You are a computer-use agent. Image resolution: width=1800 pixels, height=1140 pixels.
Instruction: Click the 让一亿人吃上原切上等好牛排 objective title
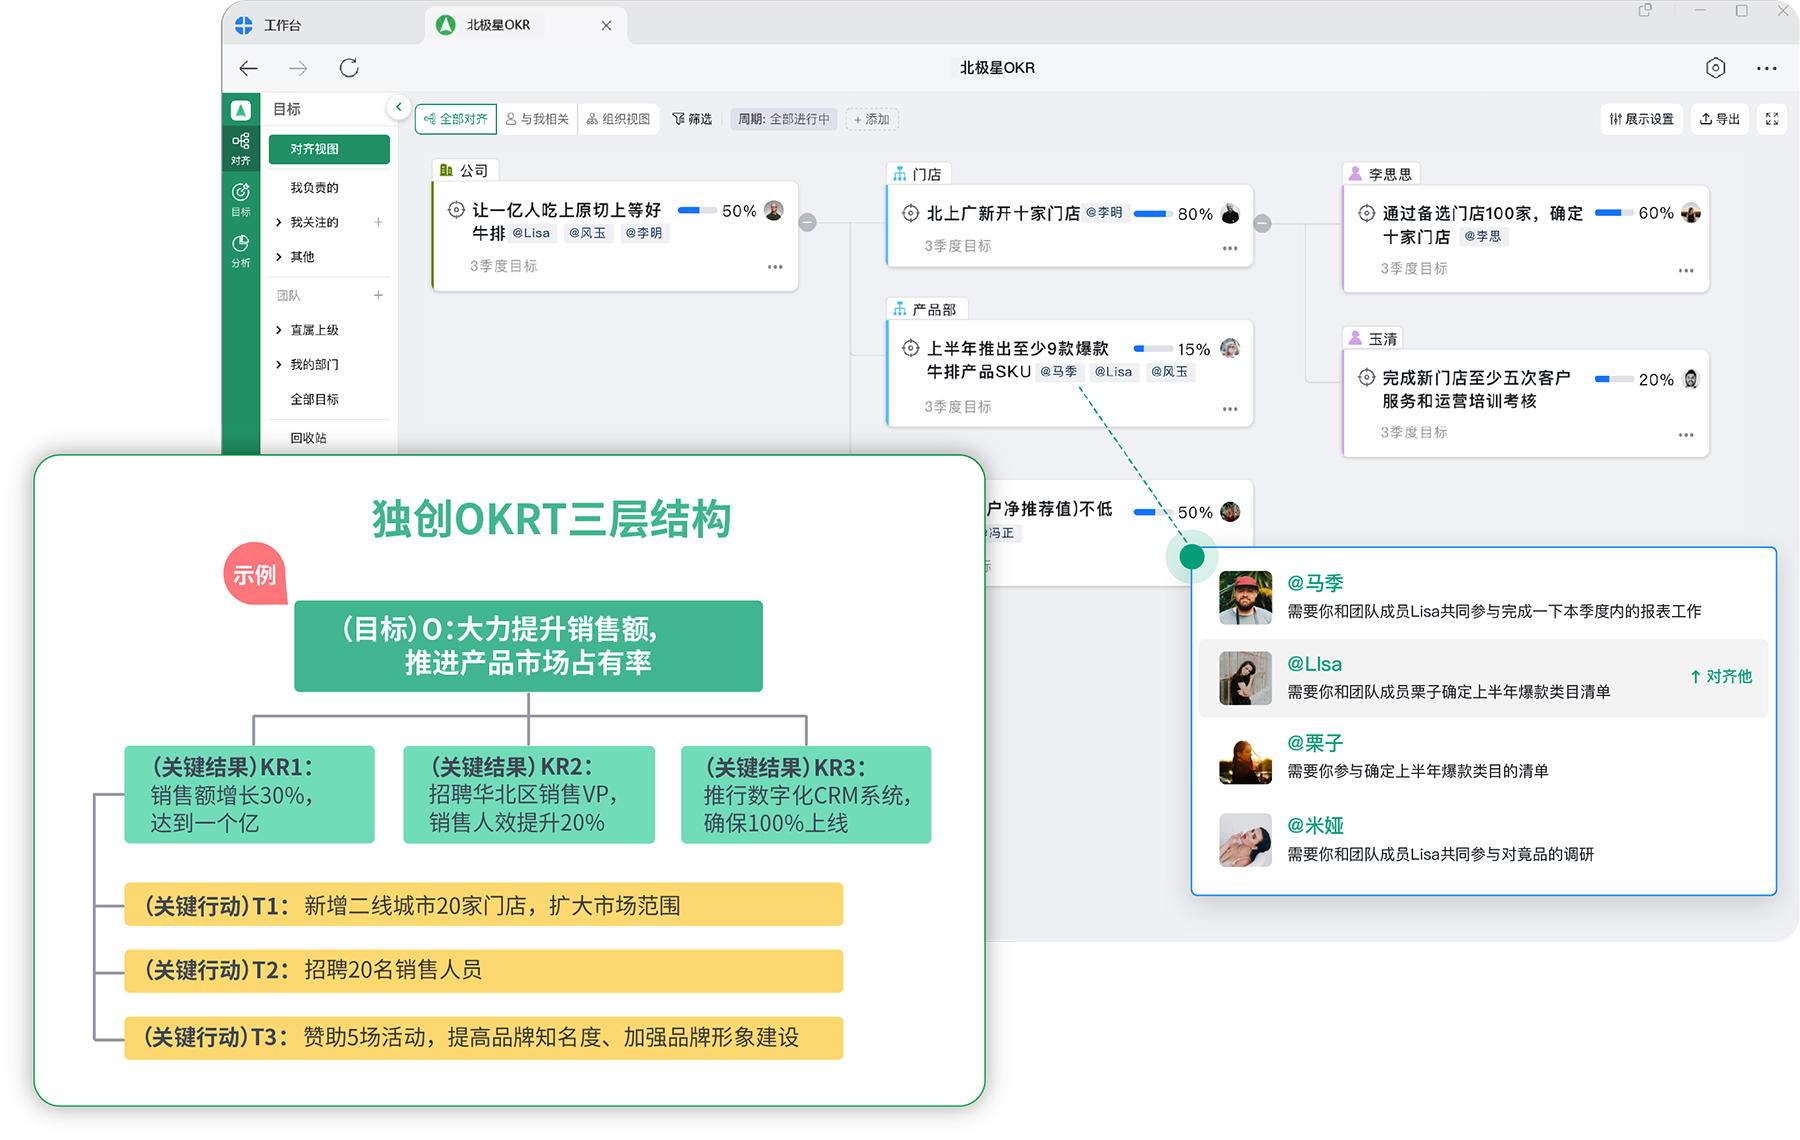tap(566, 221)
